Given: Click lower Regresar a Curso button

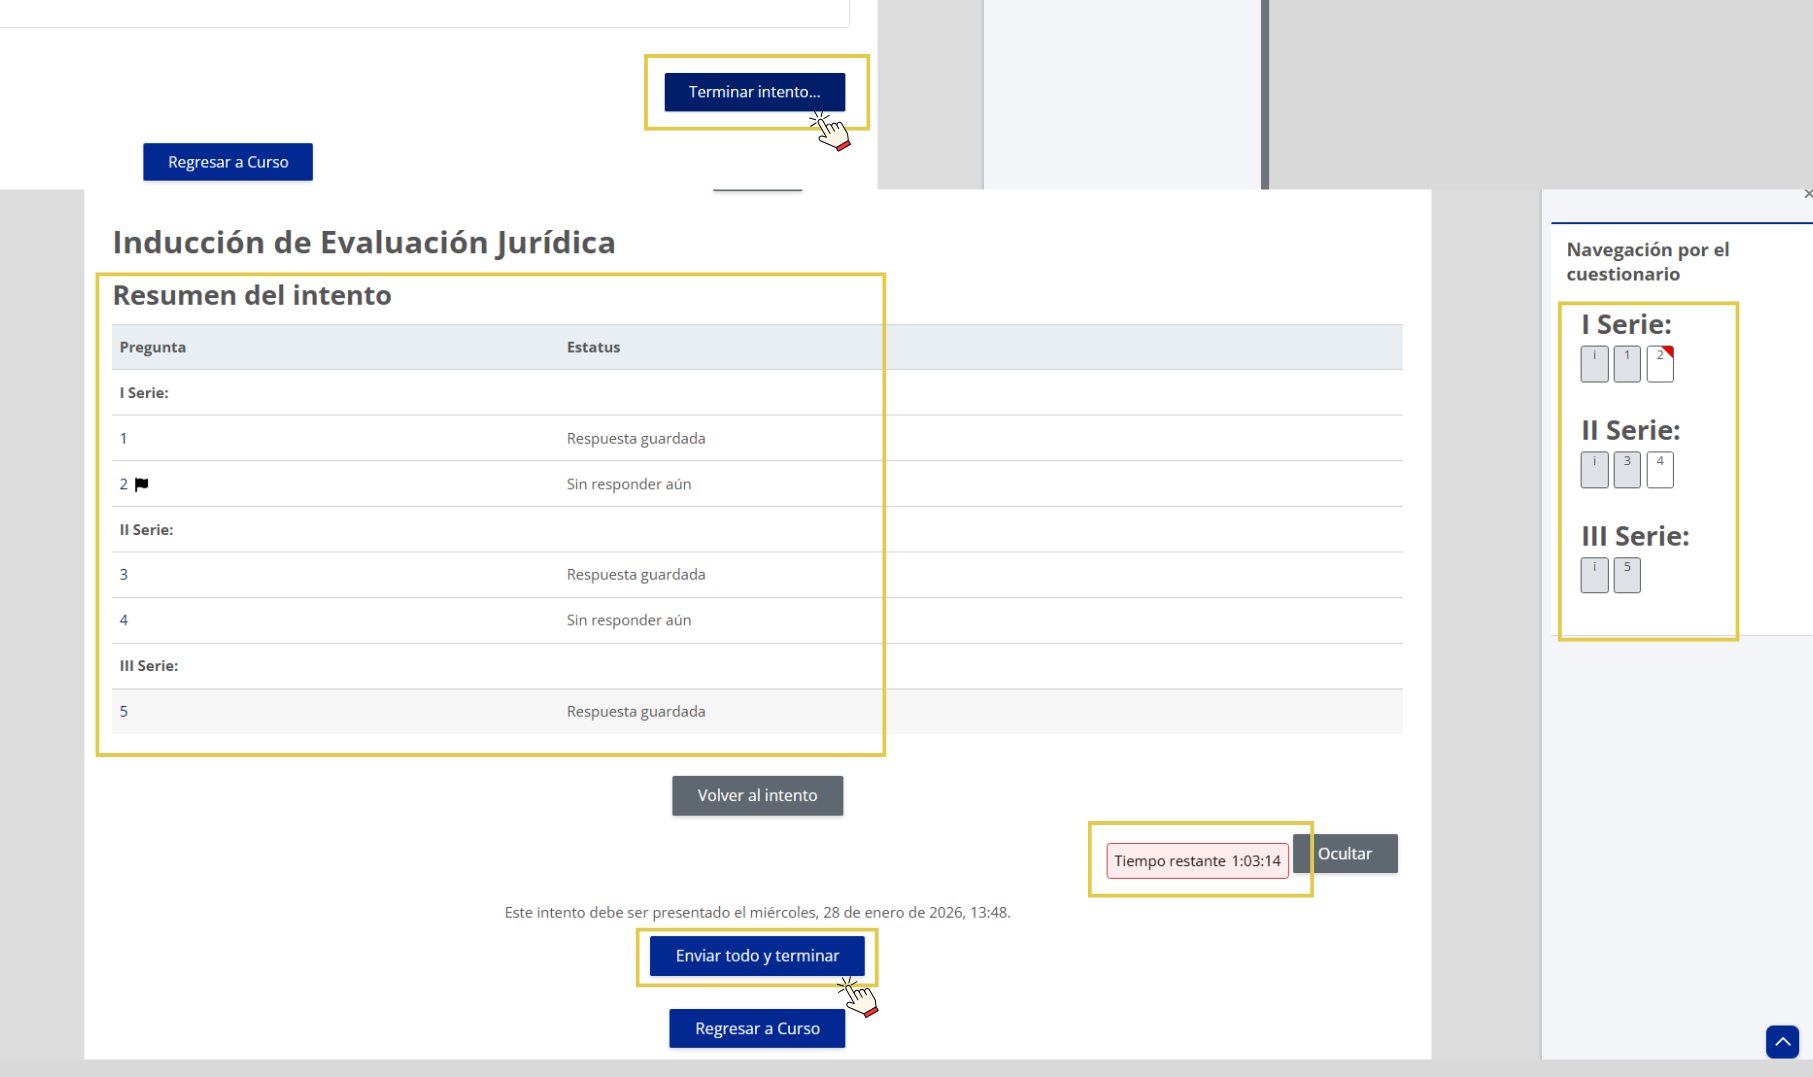Looking at the screenshot, I should (x=757, y=1029).
